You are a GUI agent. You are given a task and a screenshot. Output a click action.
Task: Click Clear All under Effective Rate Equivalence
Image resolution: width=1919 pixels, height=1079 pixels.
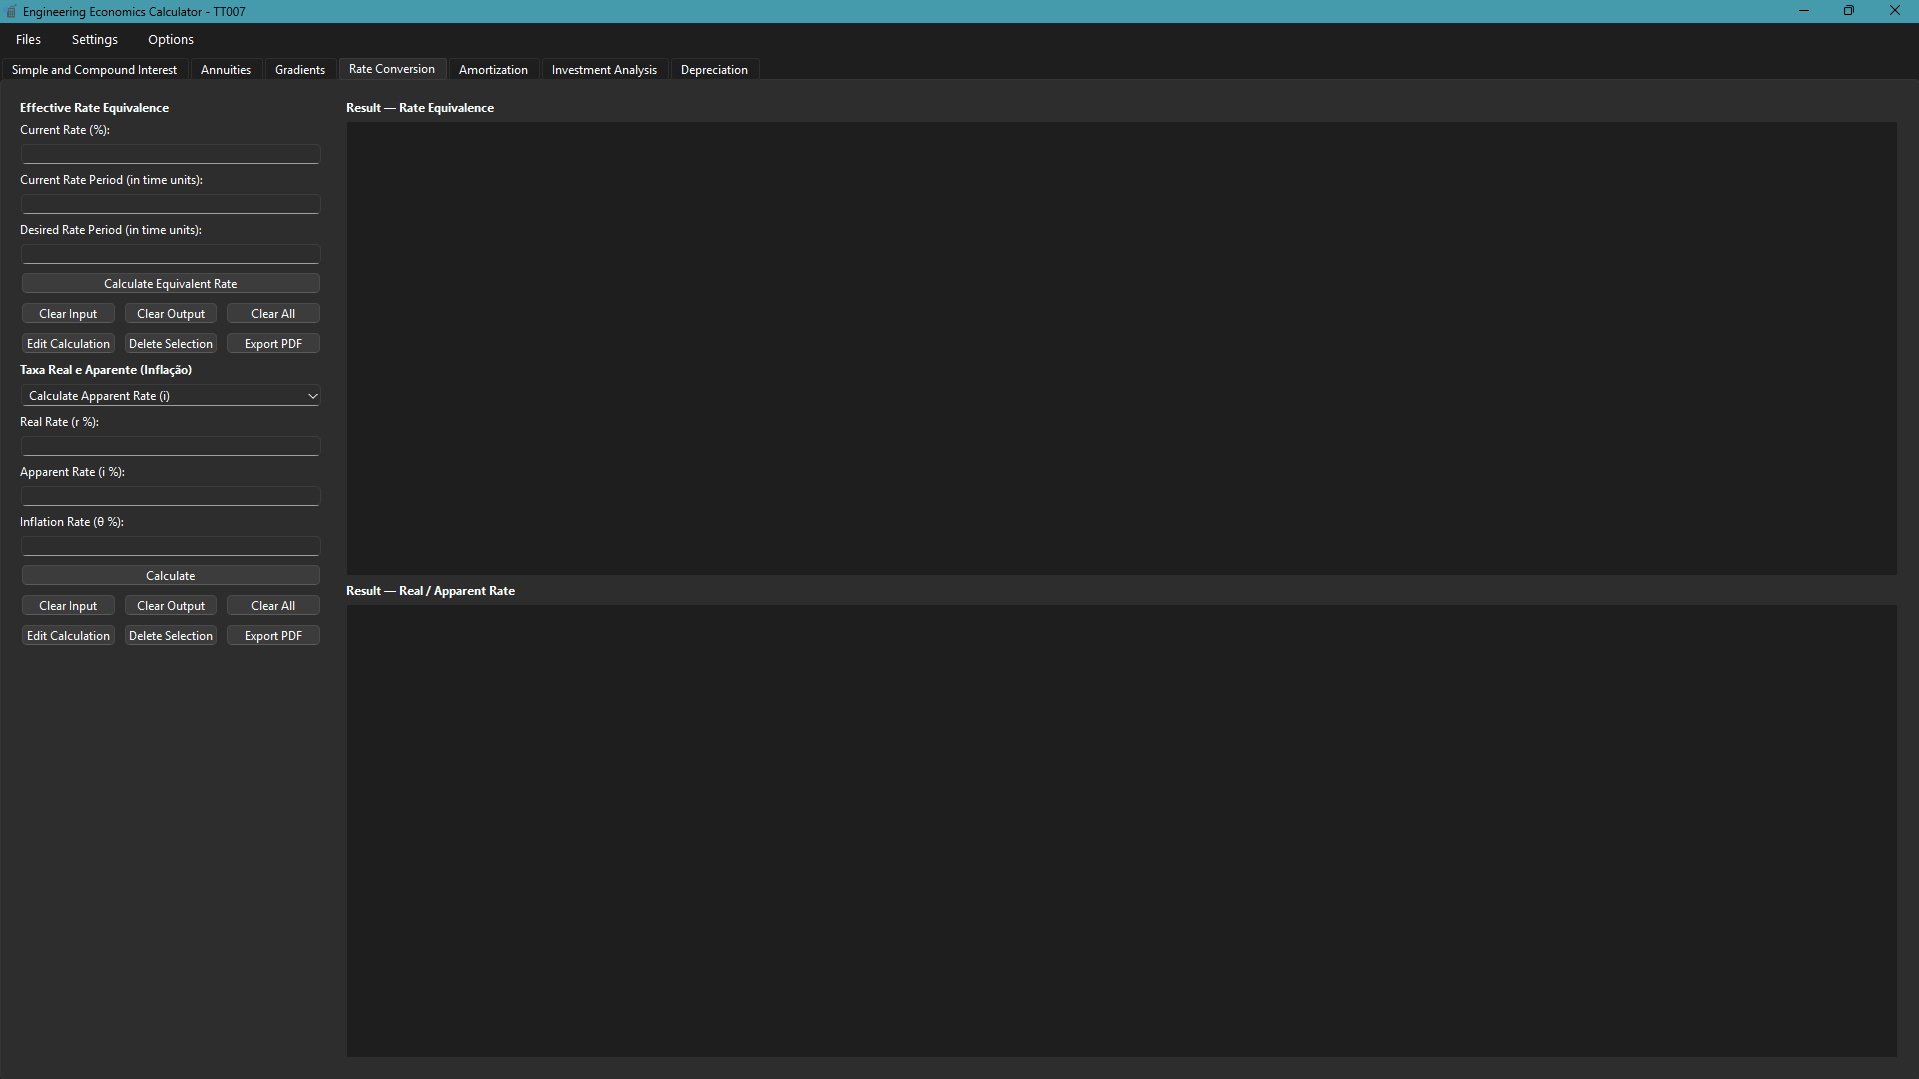point(273,314)
